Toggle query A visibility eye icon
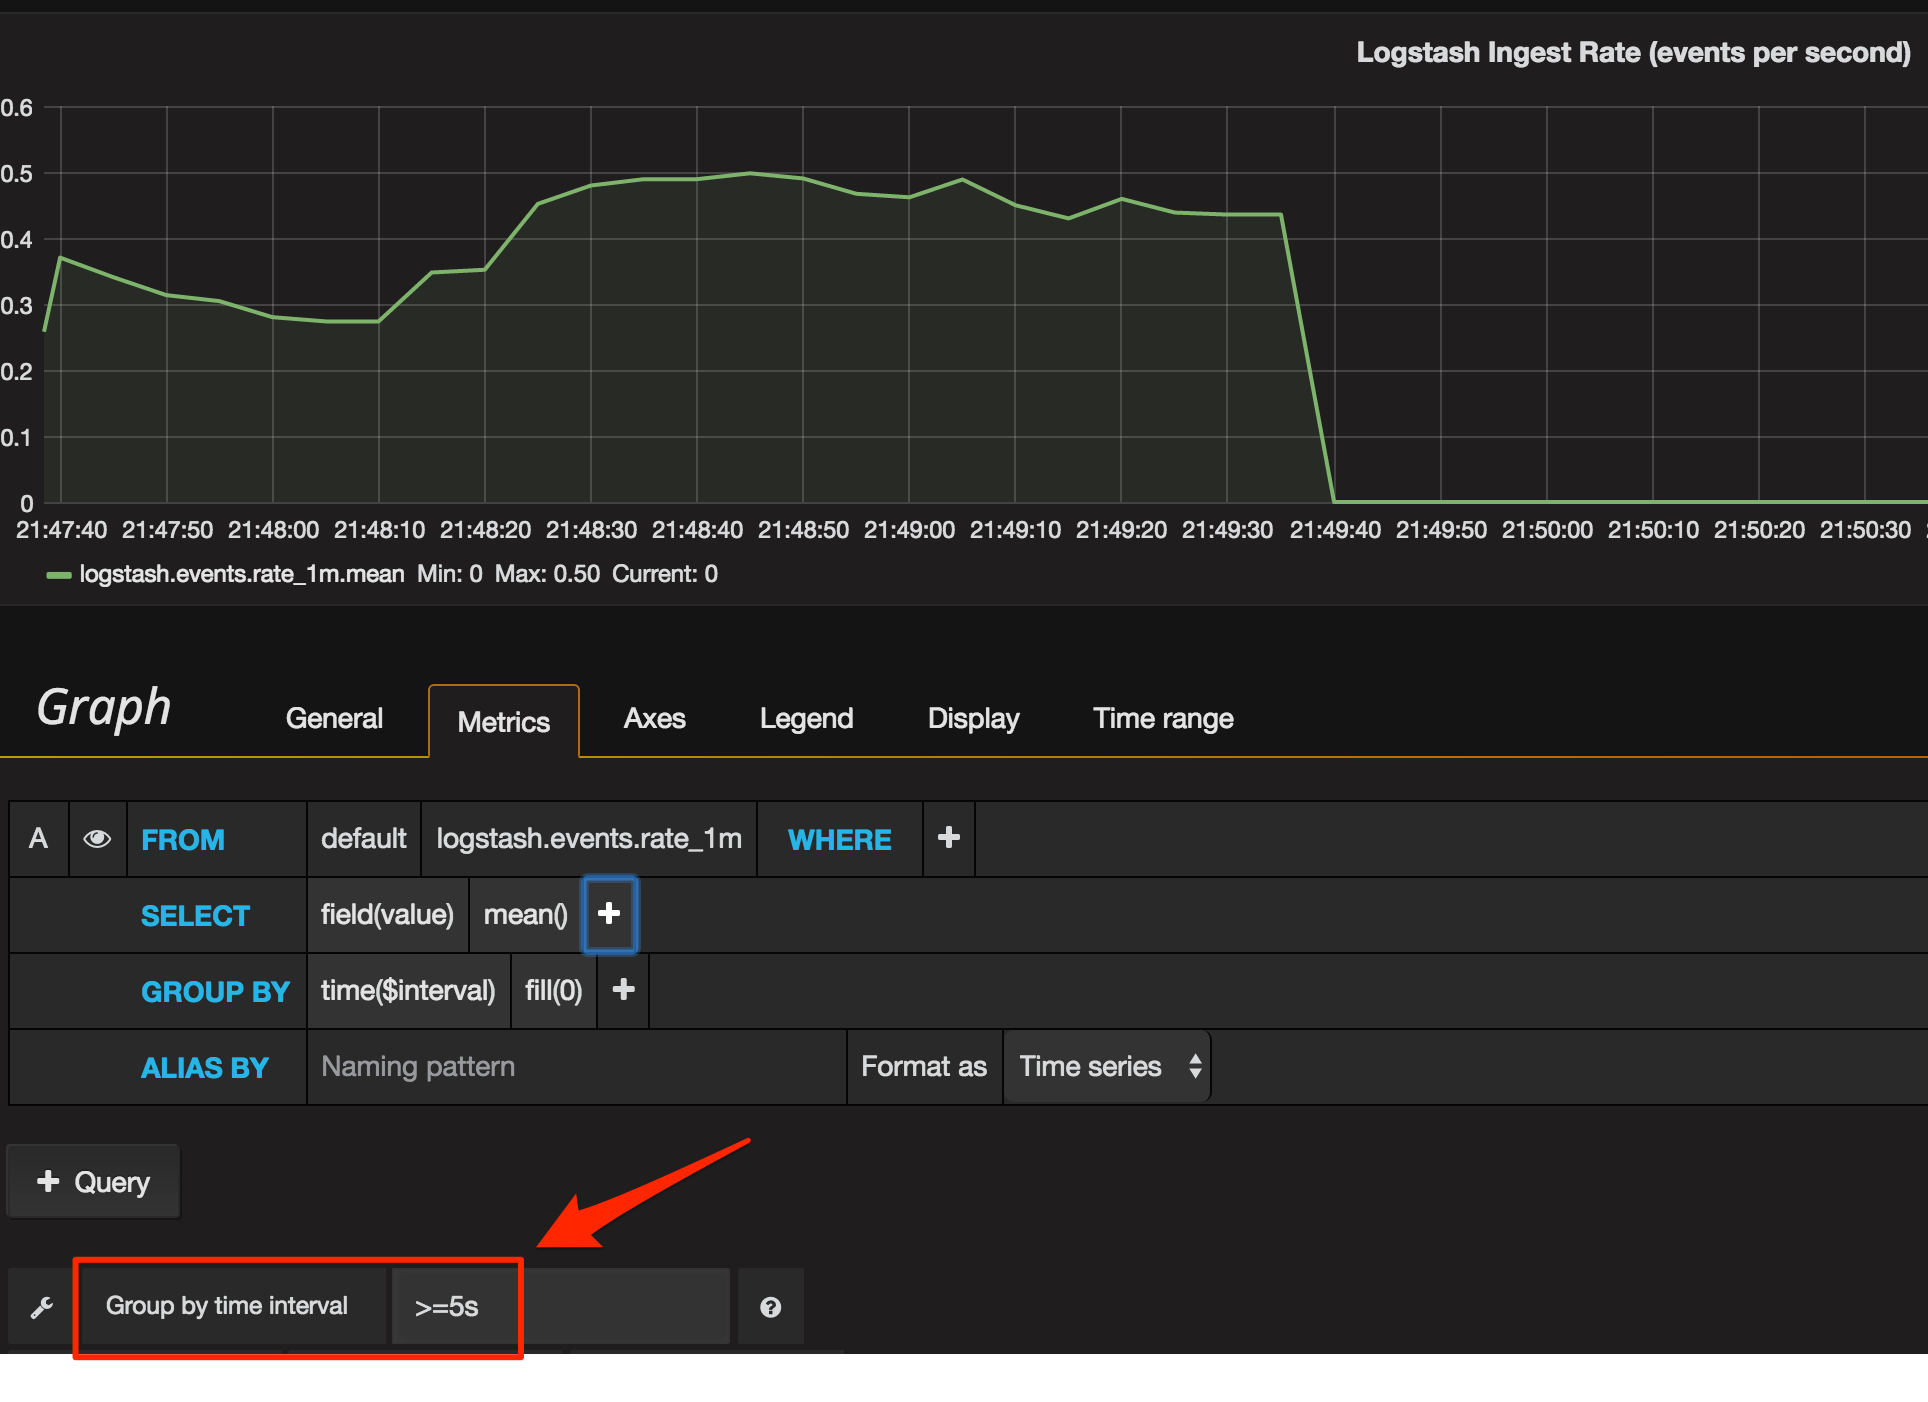 97,839
